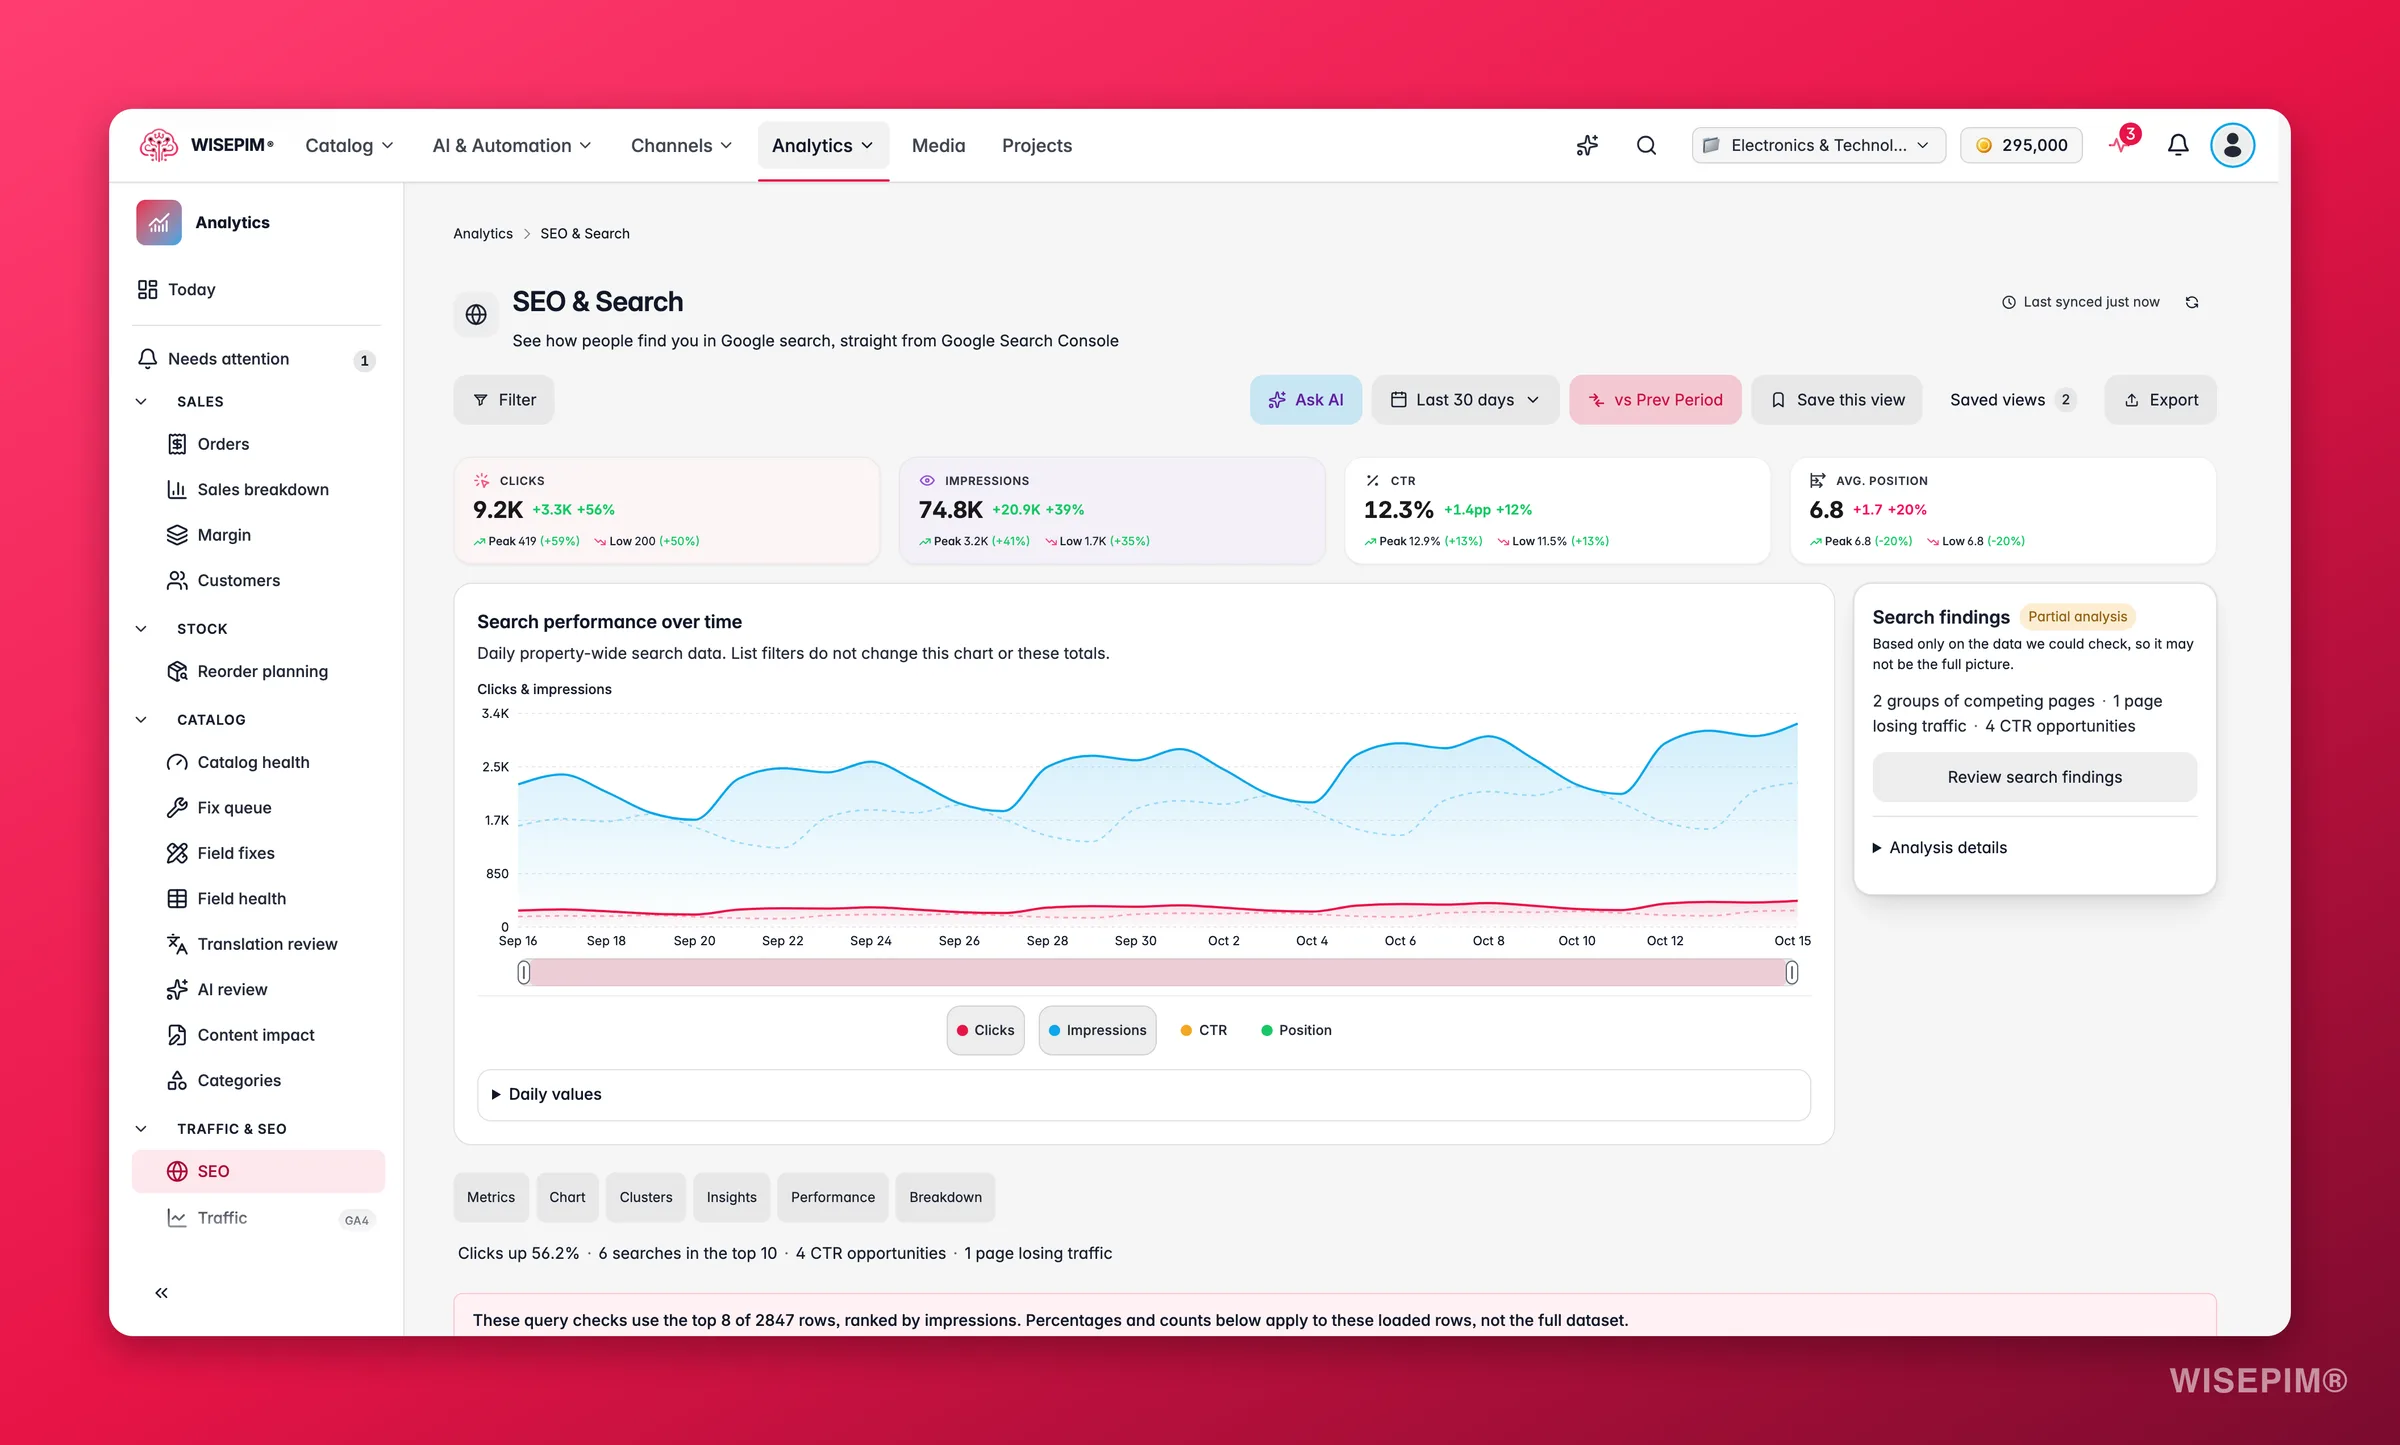
Task: Open the user profile avatar
Action: (x=2232, y=145)
